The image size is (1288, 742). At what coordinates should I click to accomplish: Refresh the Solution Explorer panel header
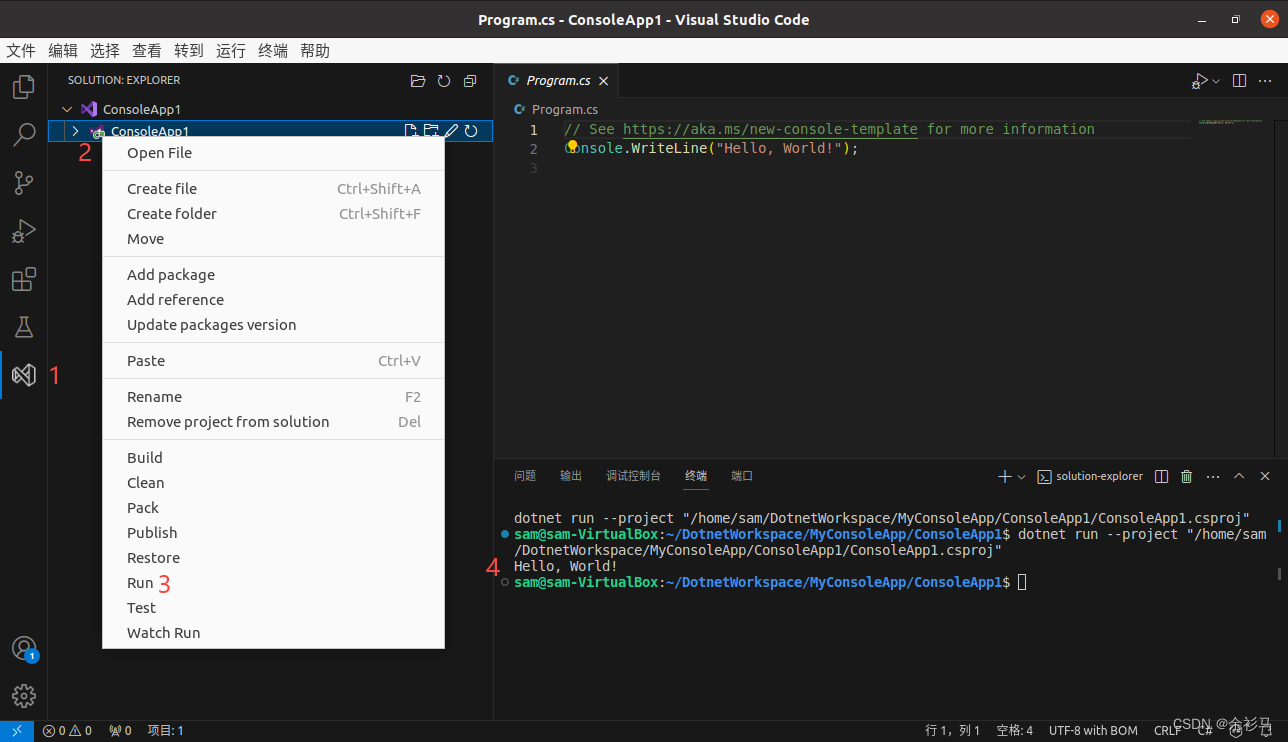click(444, 81)
